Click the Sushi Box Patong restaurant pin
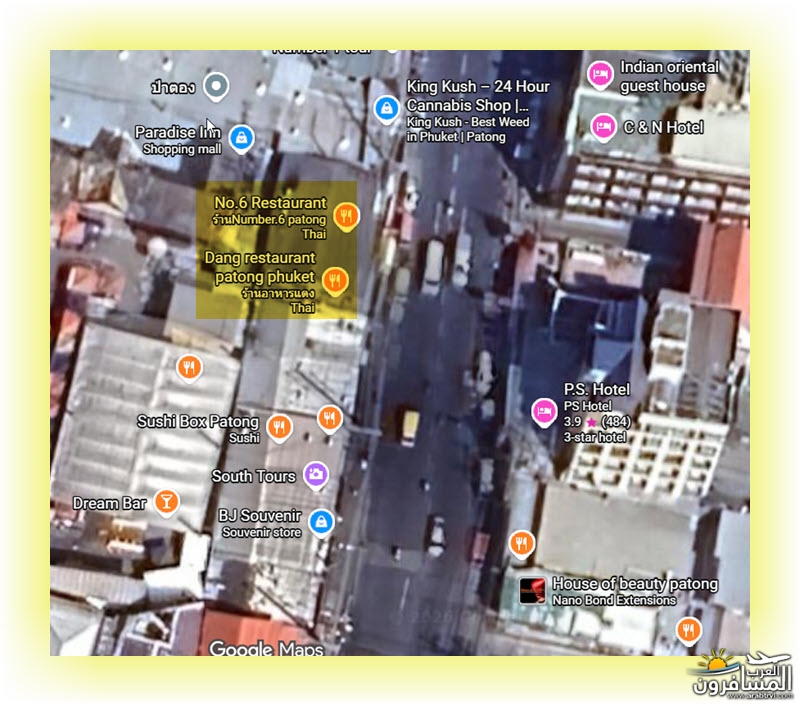This screenshot has width=800, height=706. coord(280,426)
